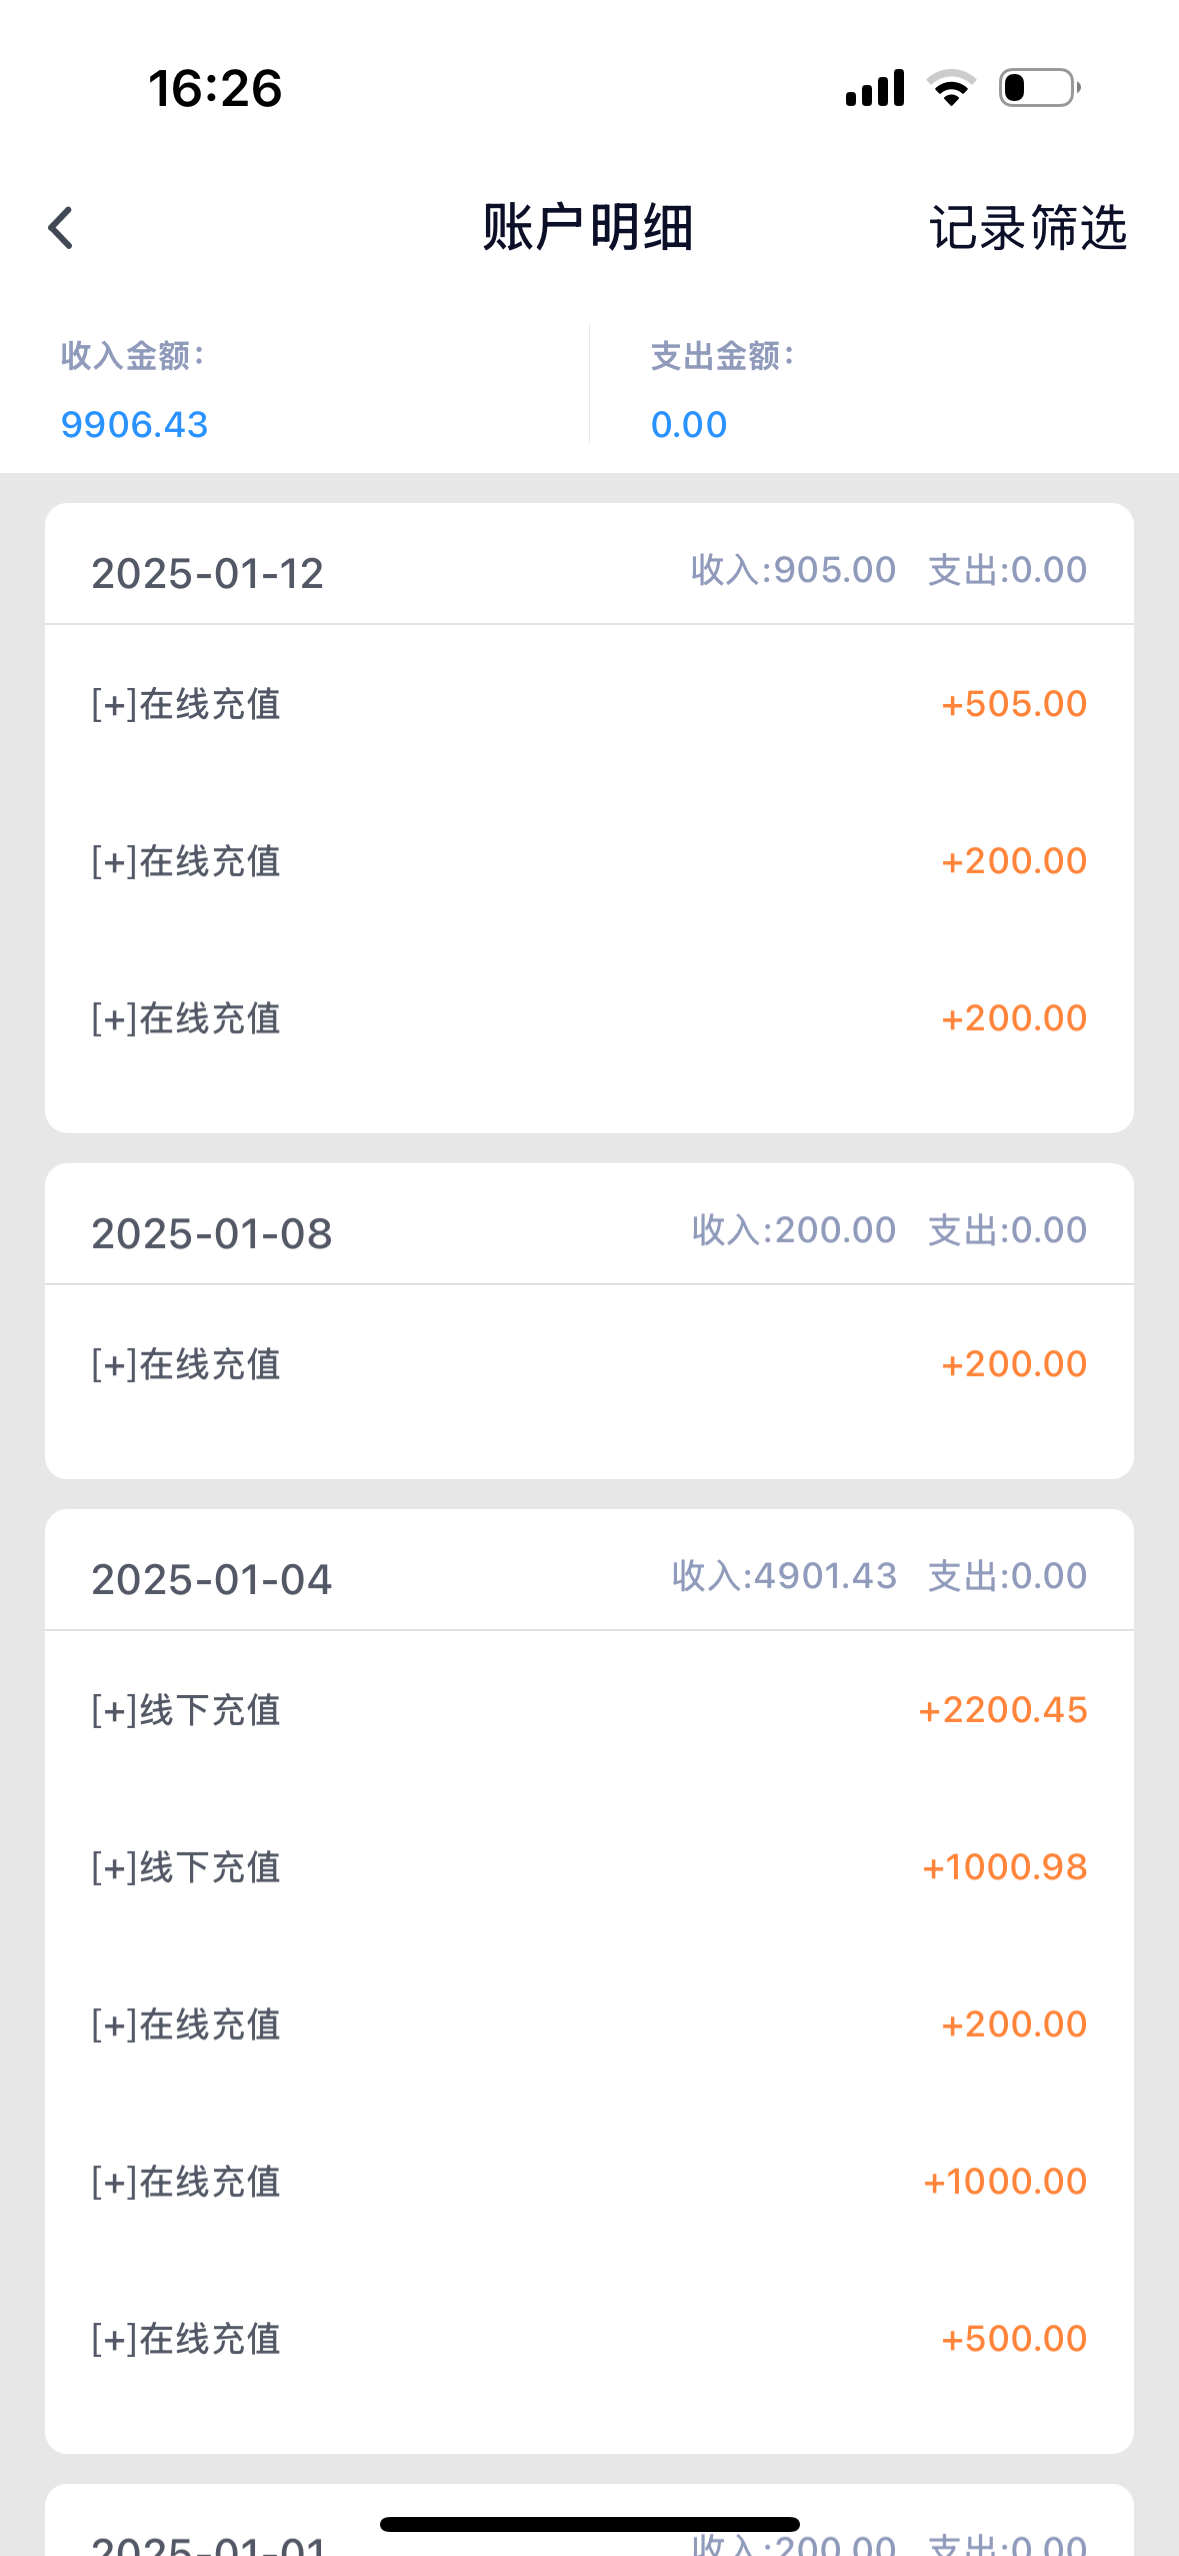Tap the 账户明细 page title
Image resolution: width=1179 pixels, height=2556 pixels.
pos(588,228)
